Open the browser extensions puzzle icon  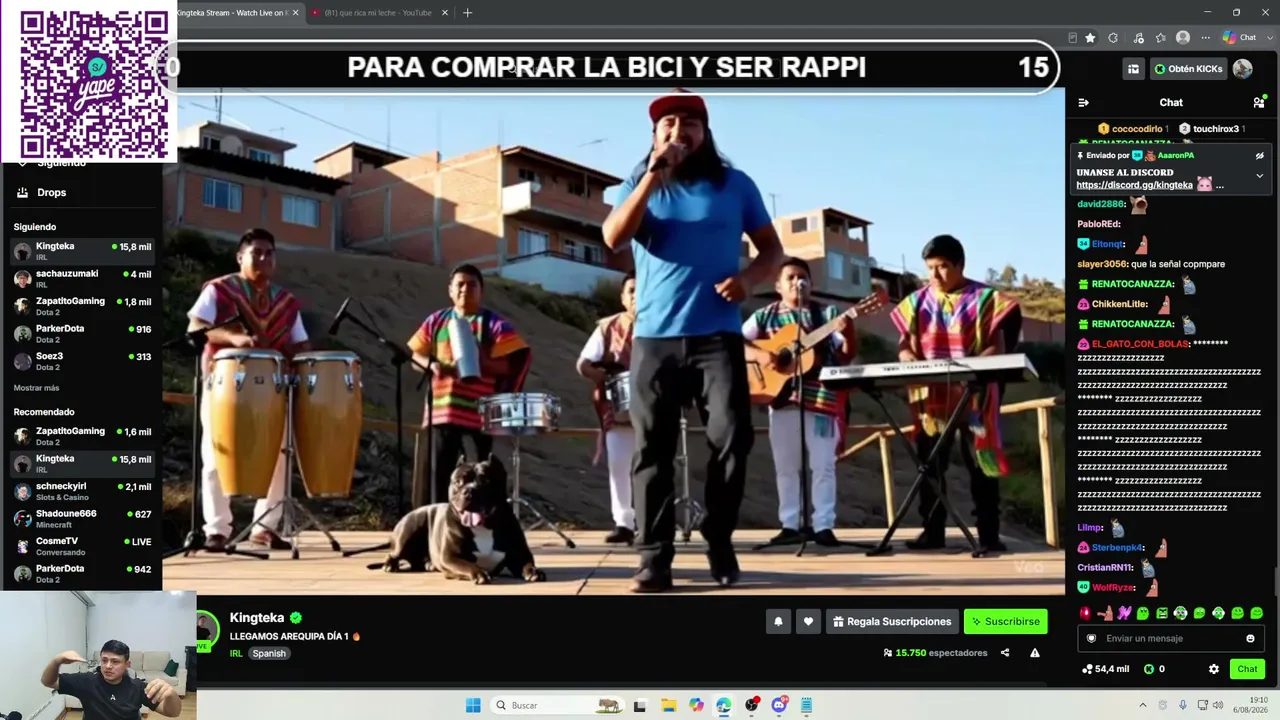point(1113,38)
